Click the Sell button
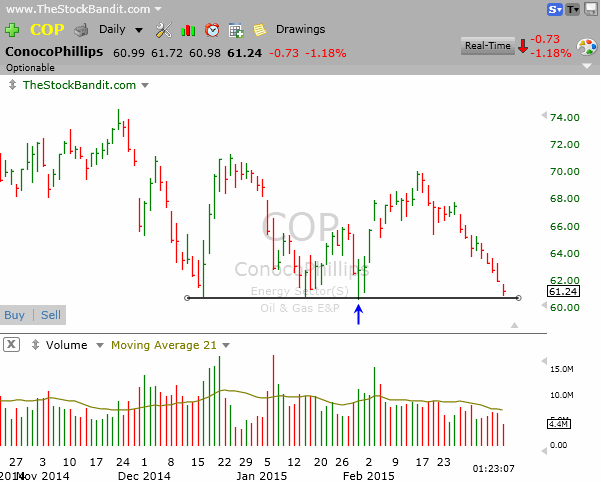The width and height of the screenshot is (601, 482). [51, 315]
